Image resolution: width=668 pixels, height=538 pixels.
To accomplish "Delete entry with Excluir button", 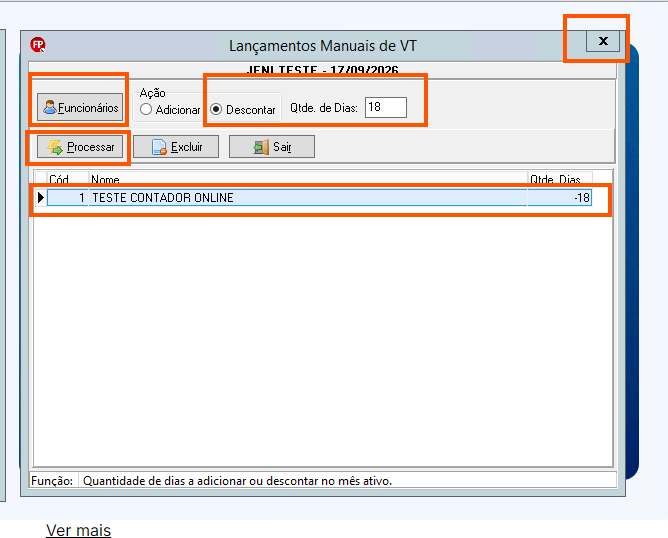I will point(176,147).
